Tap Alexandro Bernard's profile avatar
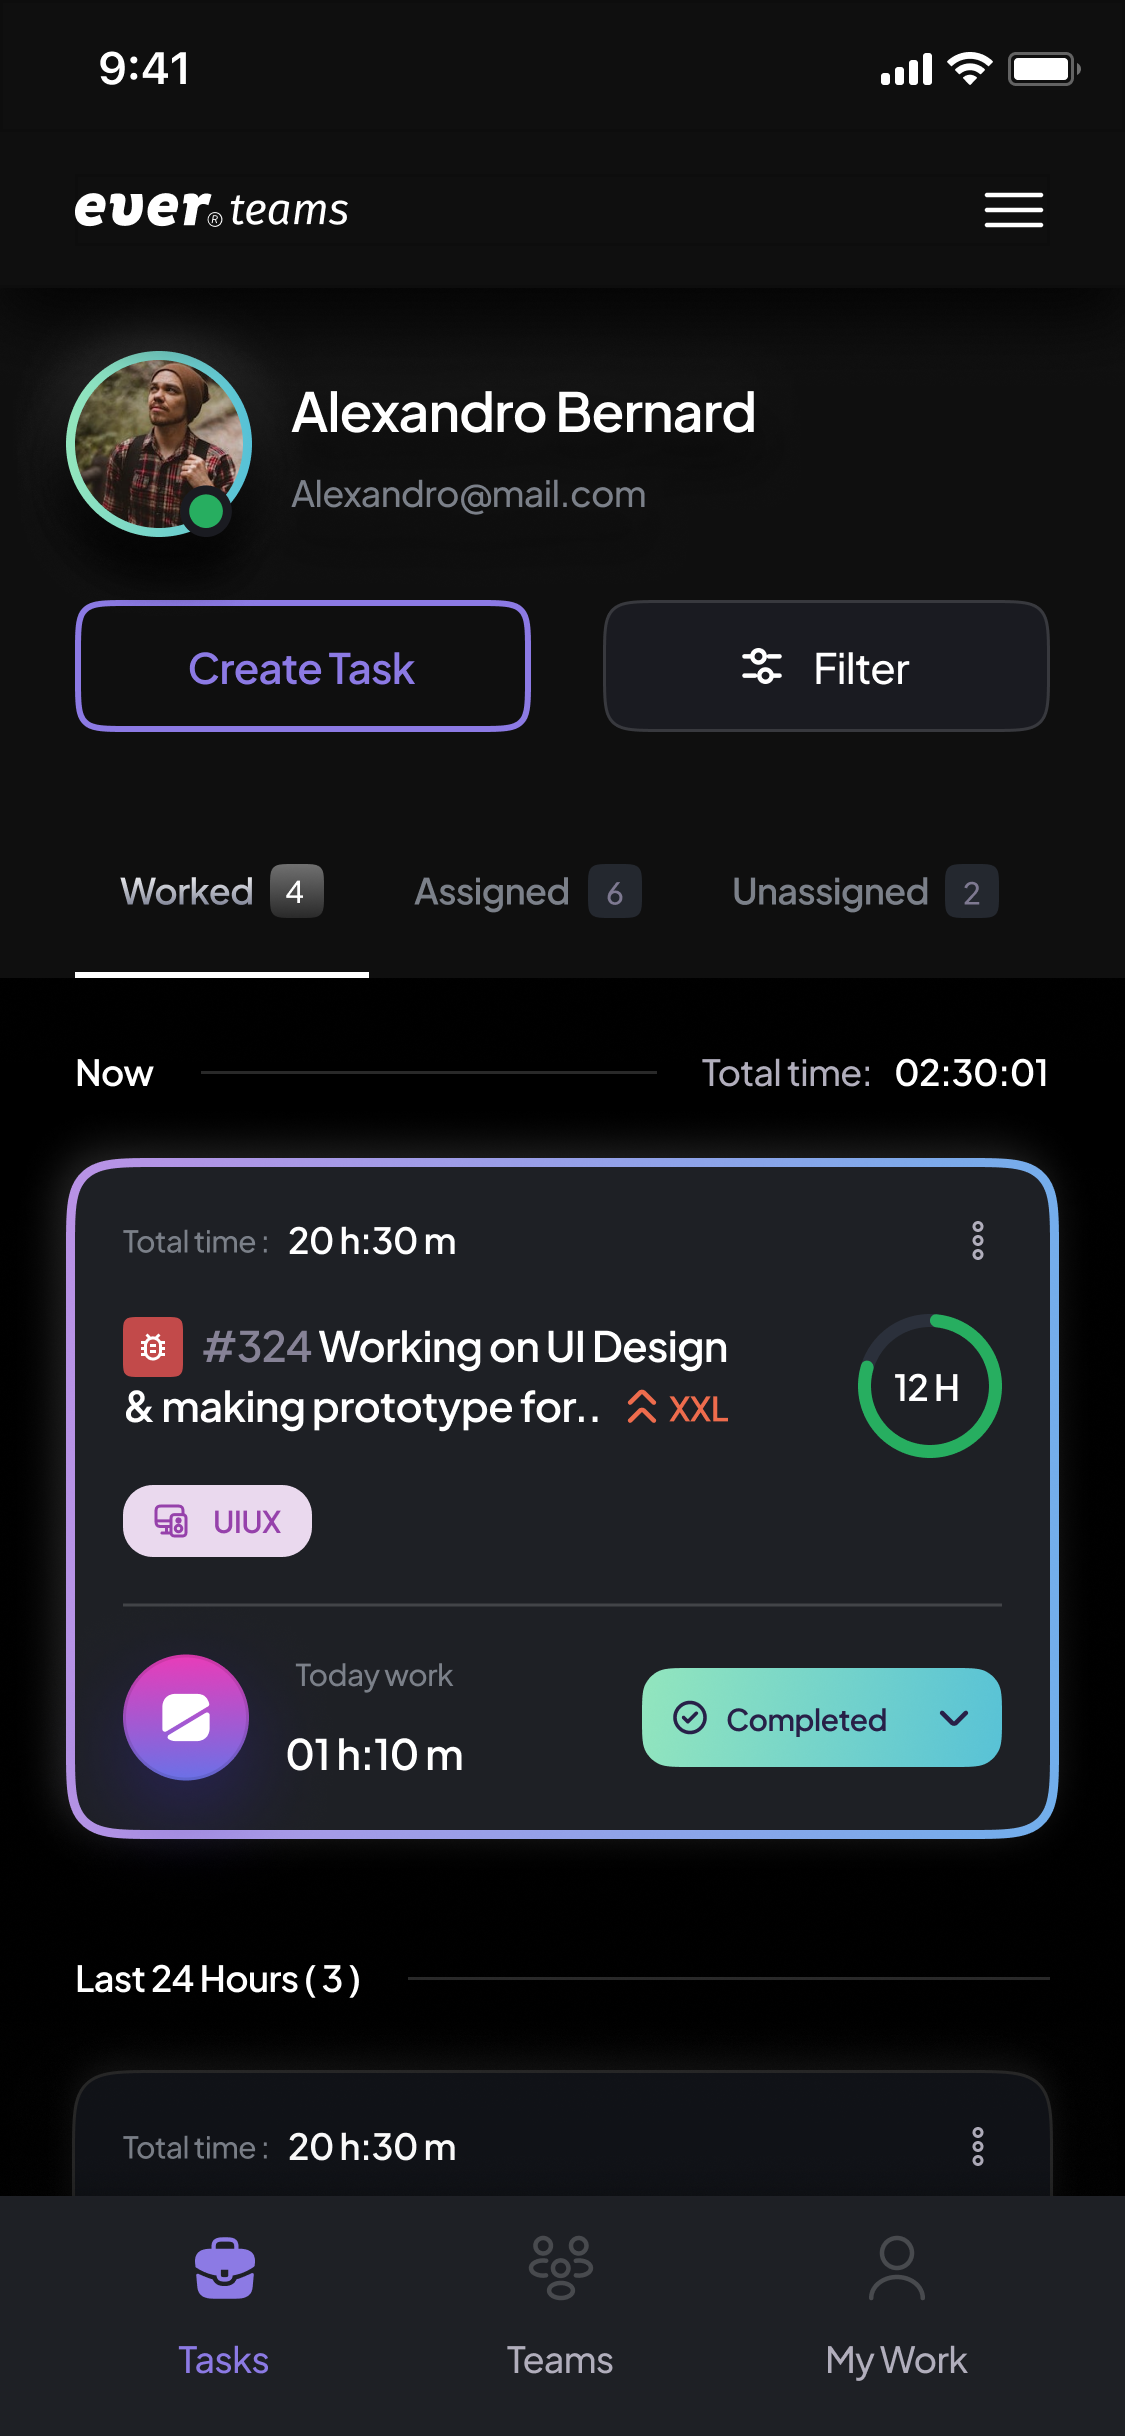 (x=159, y=444)
